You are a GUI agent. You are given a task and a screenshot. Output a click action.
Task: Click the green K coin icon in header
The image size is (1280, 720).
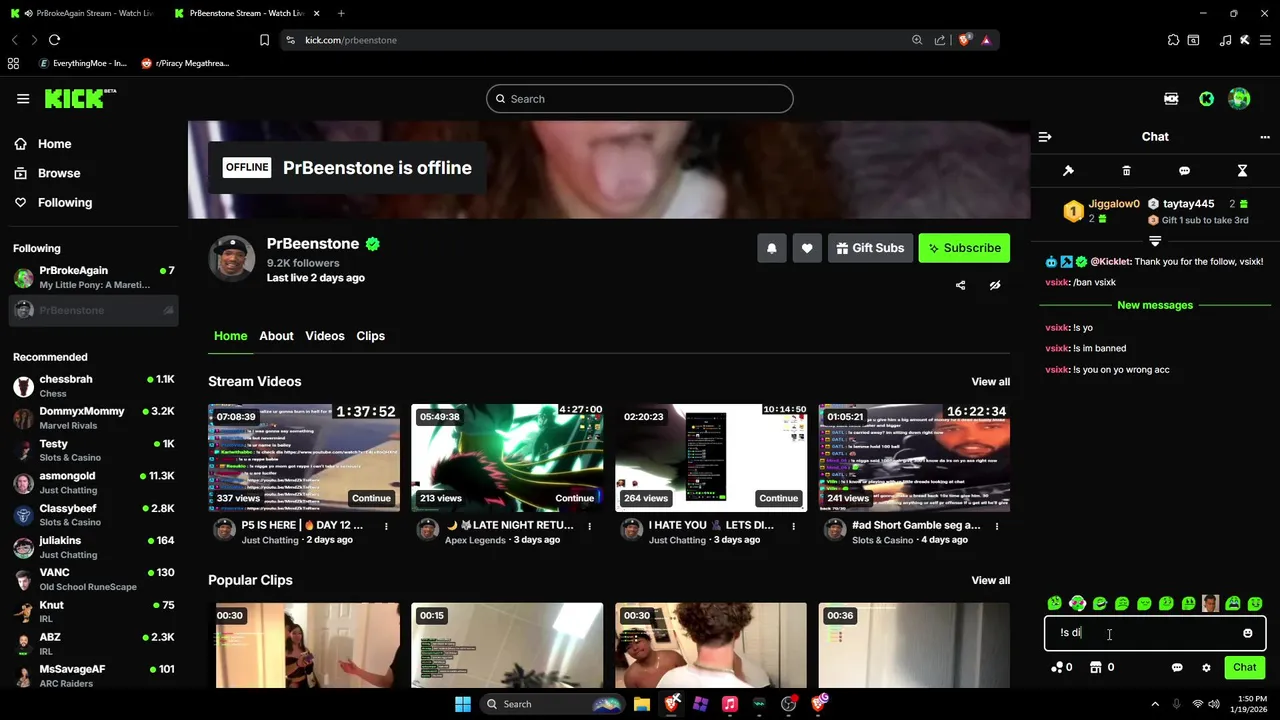click(1207, 99)
